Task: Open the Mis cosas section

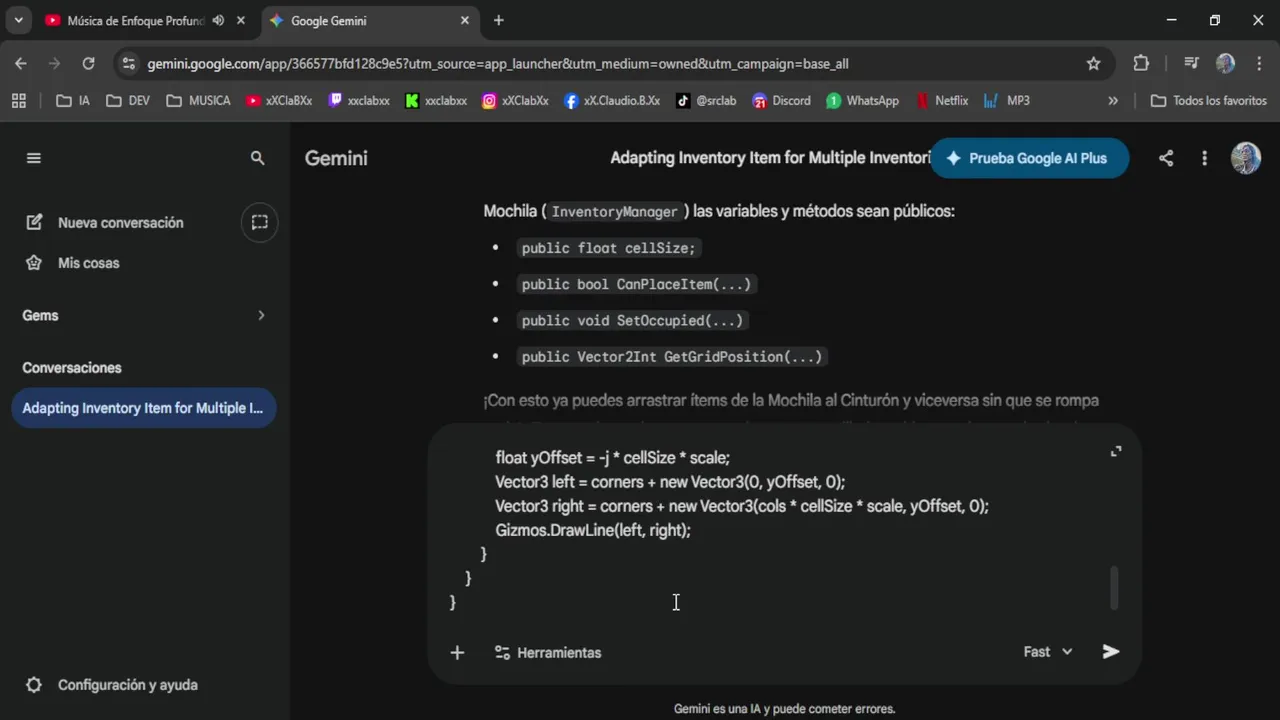Action: [x=88, y=263]
